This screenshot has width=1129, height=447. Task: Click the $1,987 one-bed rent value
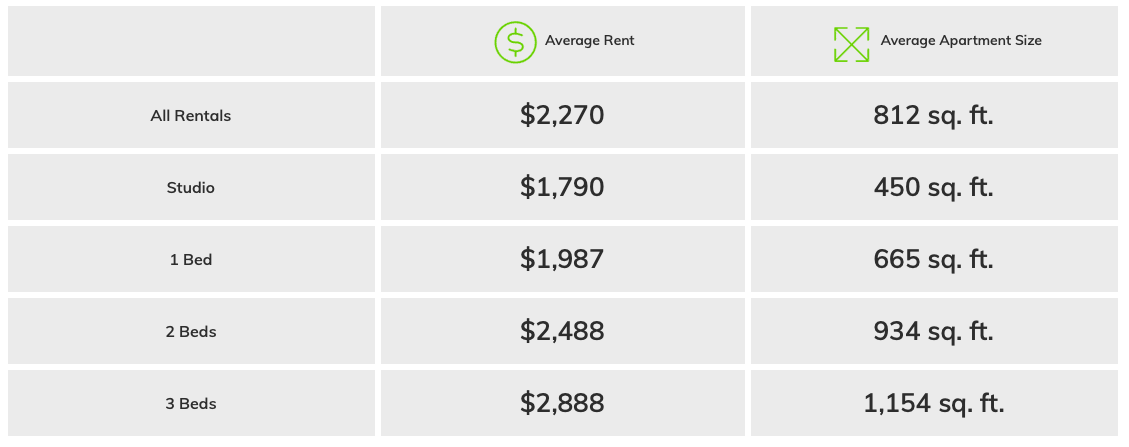click(562, 260)
